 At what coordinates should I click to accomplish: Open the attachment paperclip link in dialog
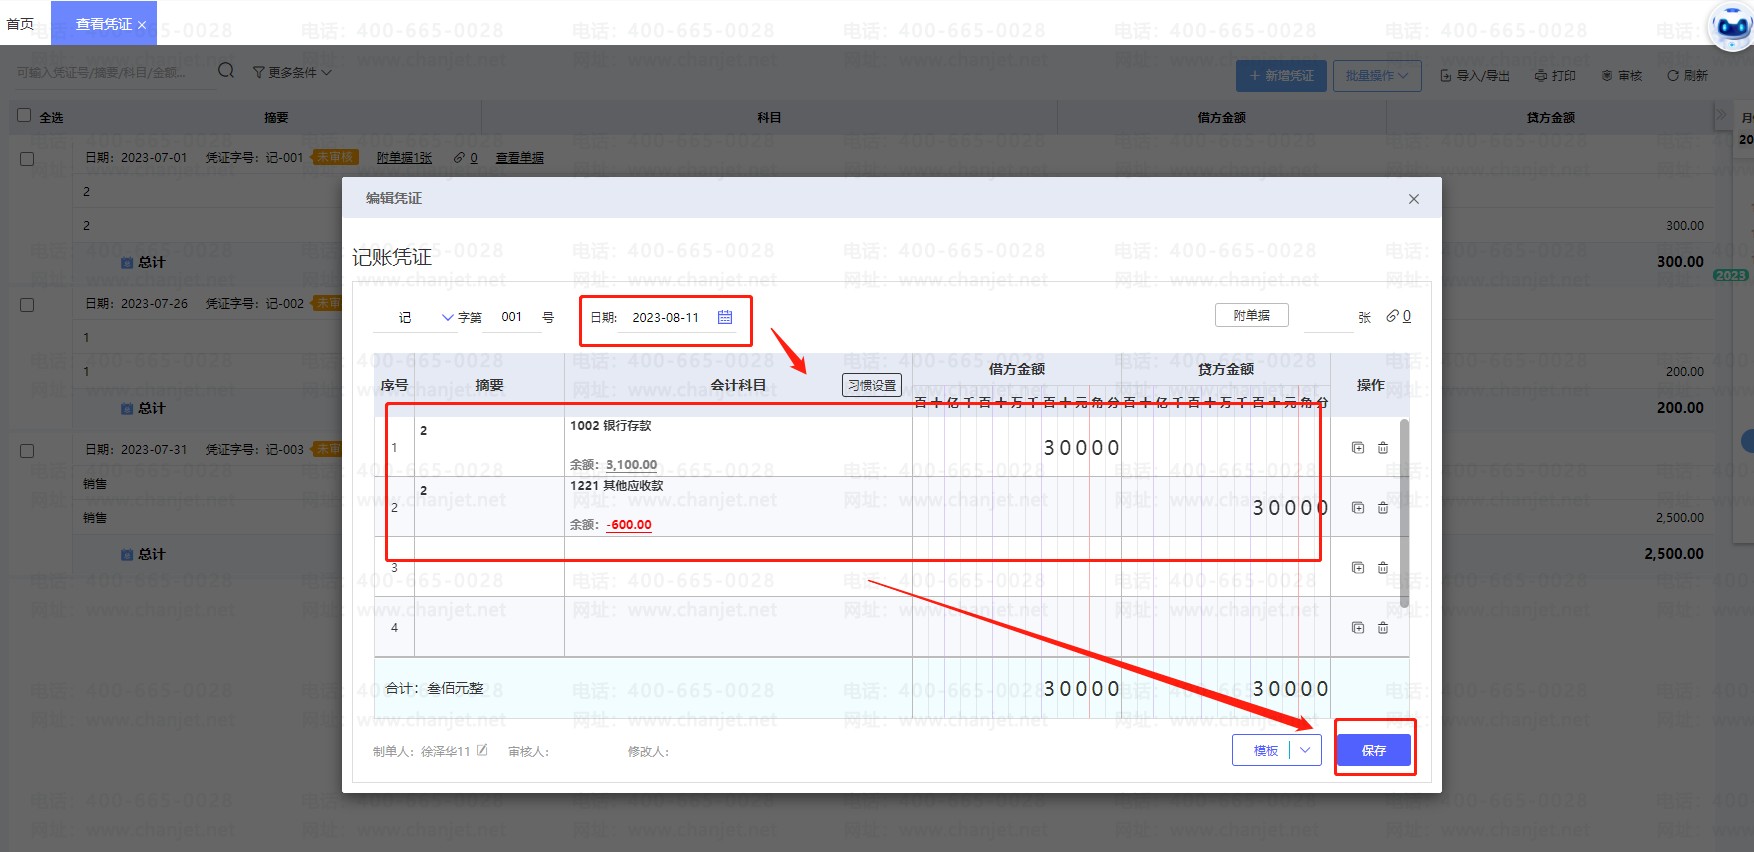(1398, 316)
